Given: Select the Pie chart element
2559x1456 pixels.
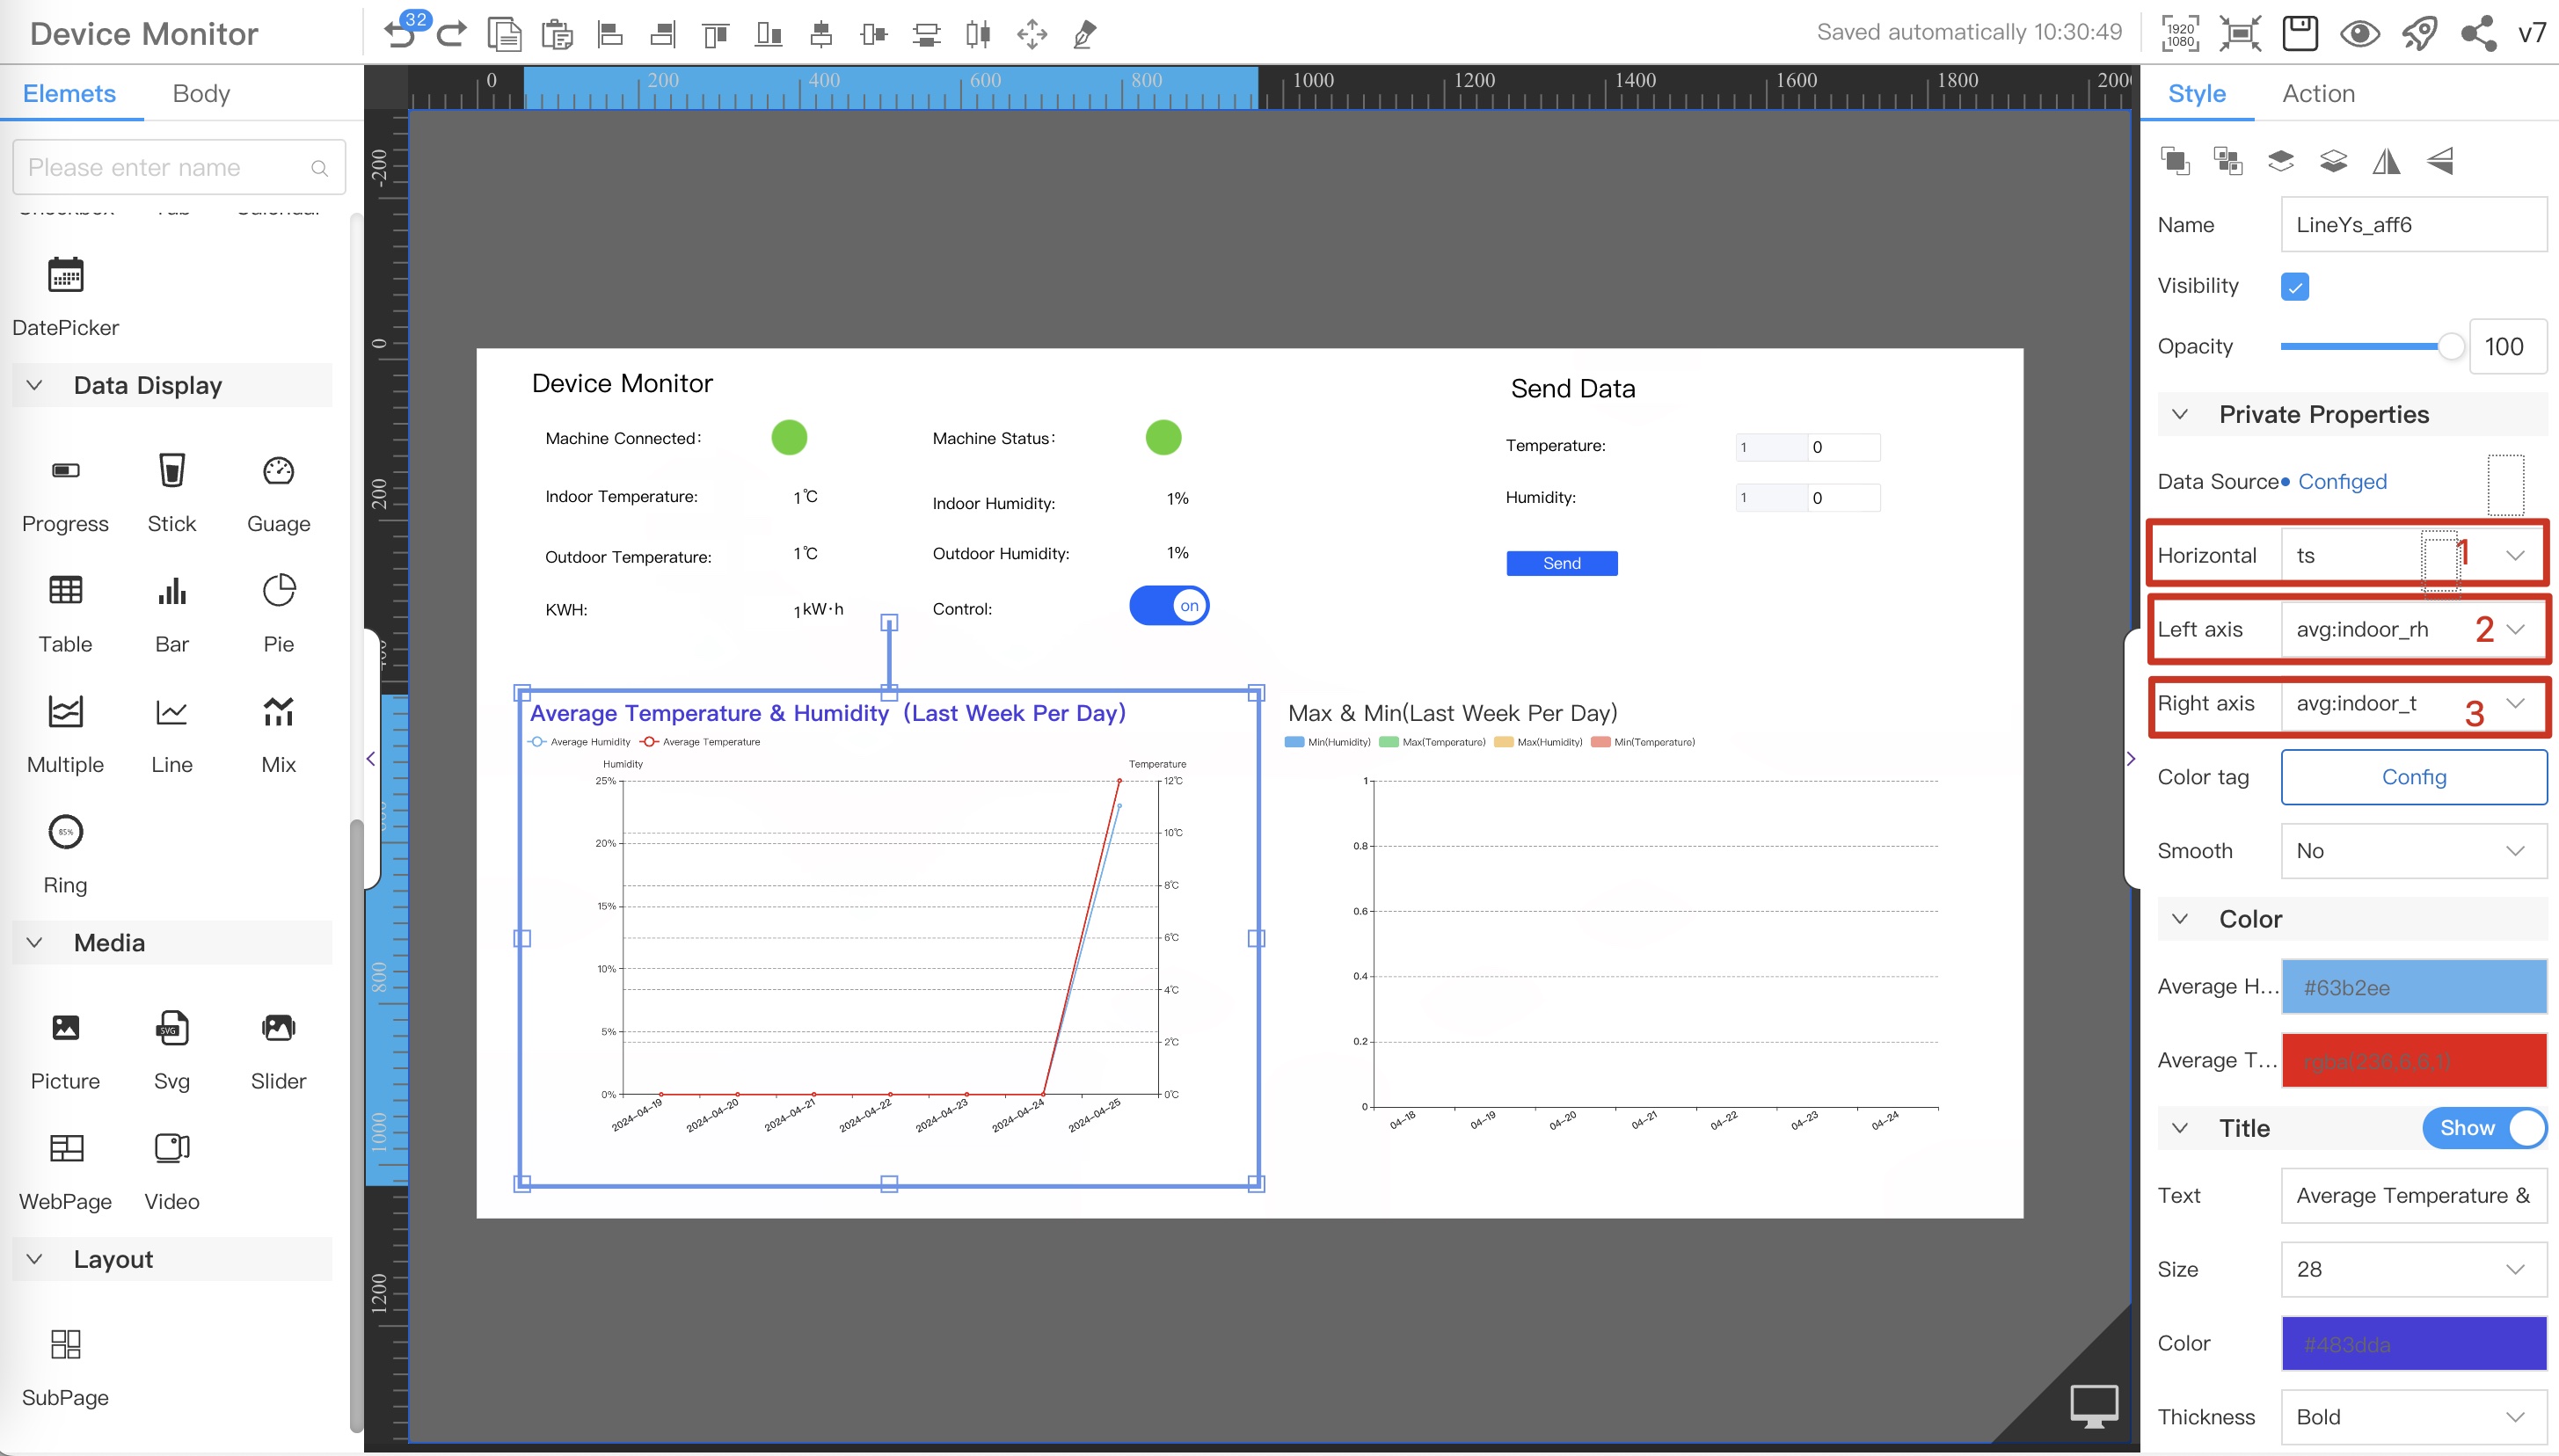Looking at the screenshot, I should coord(278,614).
